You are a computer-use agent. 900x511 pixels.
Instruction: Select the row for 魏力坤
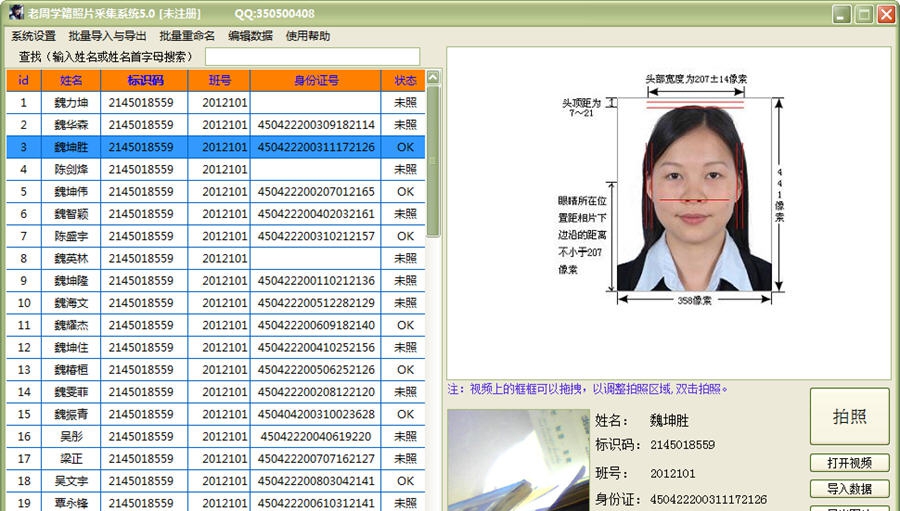(216, 103)
